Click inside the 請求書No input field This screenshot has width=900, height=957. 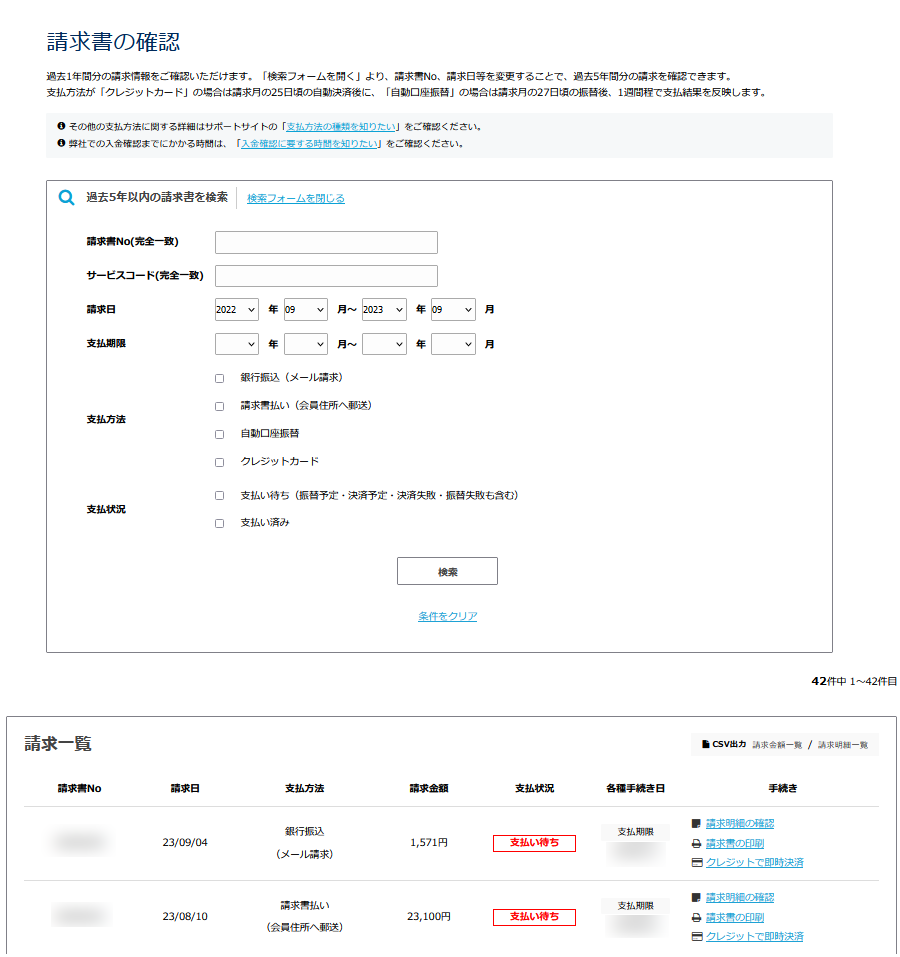click(x=326, y=242)
